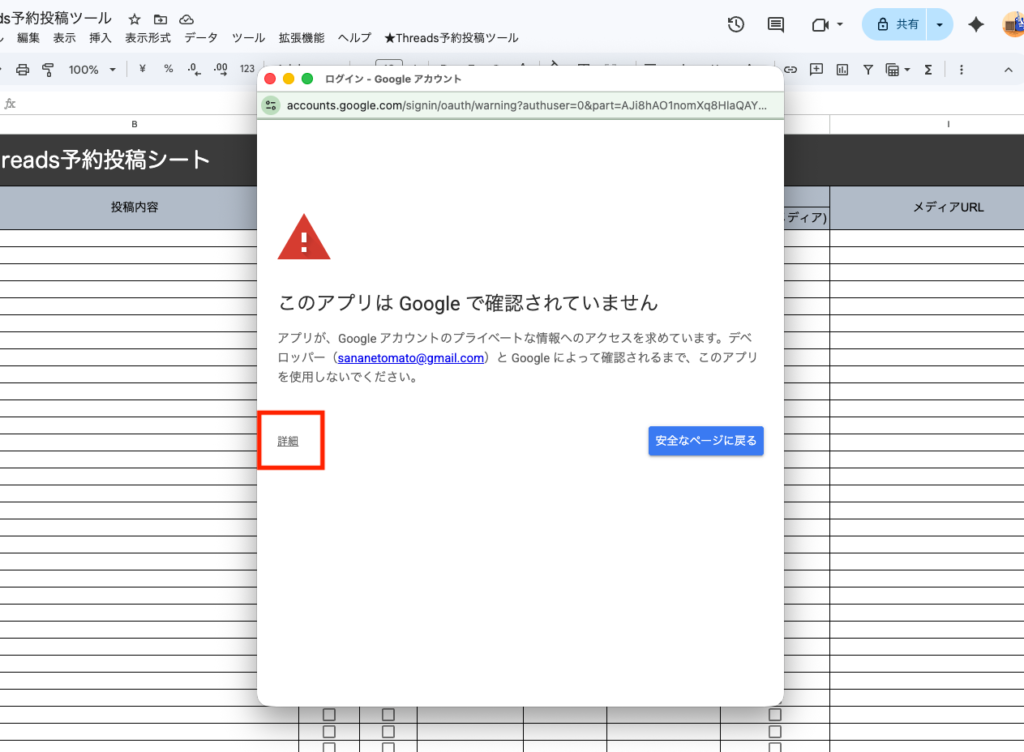The width and height of the screenshot is (1024, 752).
Task: Open the comments panel icon
Action: pos(775,25)
